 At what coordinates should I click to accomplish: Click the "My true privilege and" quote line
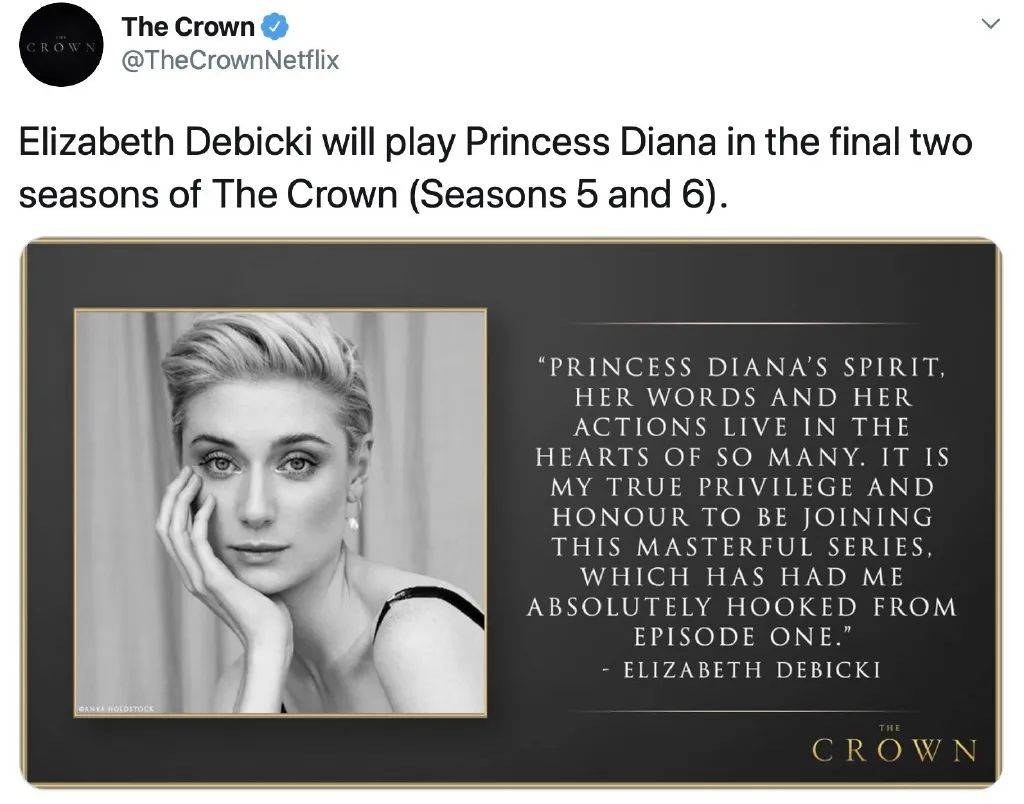point(741,487)
